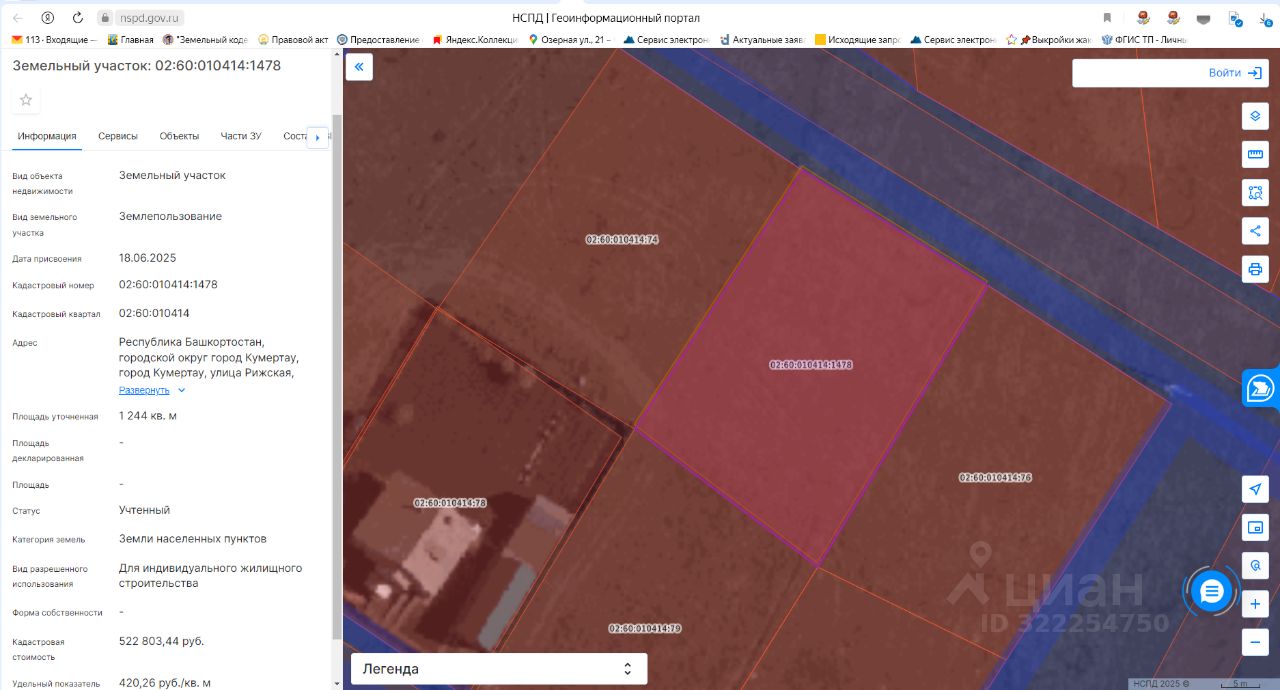
Task: Open the Правовой акт bookmark
Action: pyautogui.click(x=293, y=40)
